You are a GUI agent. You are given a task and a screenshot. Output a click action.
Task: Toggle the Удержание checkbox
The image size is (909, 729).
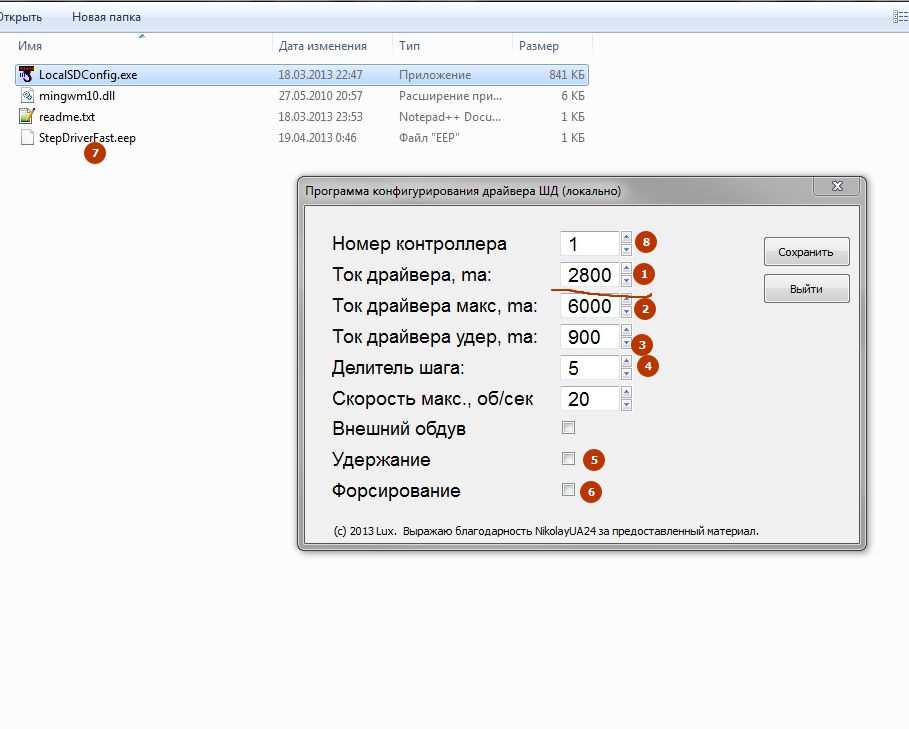click(568, 459)
